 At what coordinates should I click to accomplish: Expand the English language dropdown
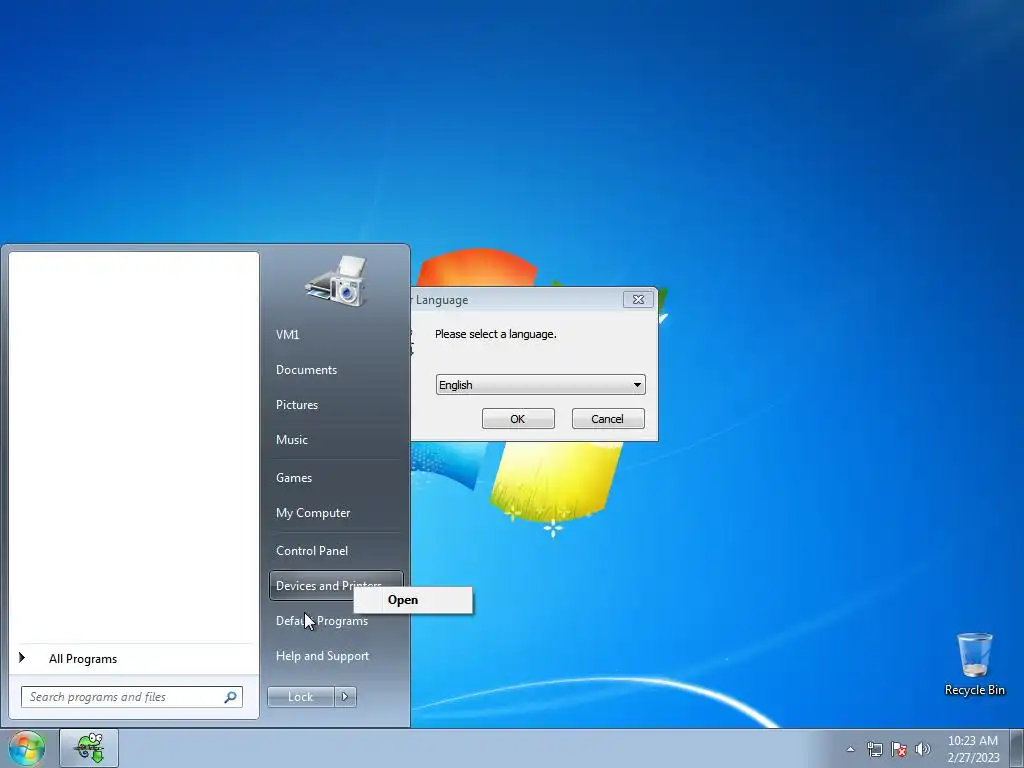[x=540, y=385]
